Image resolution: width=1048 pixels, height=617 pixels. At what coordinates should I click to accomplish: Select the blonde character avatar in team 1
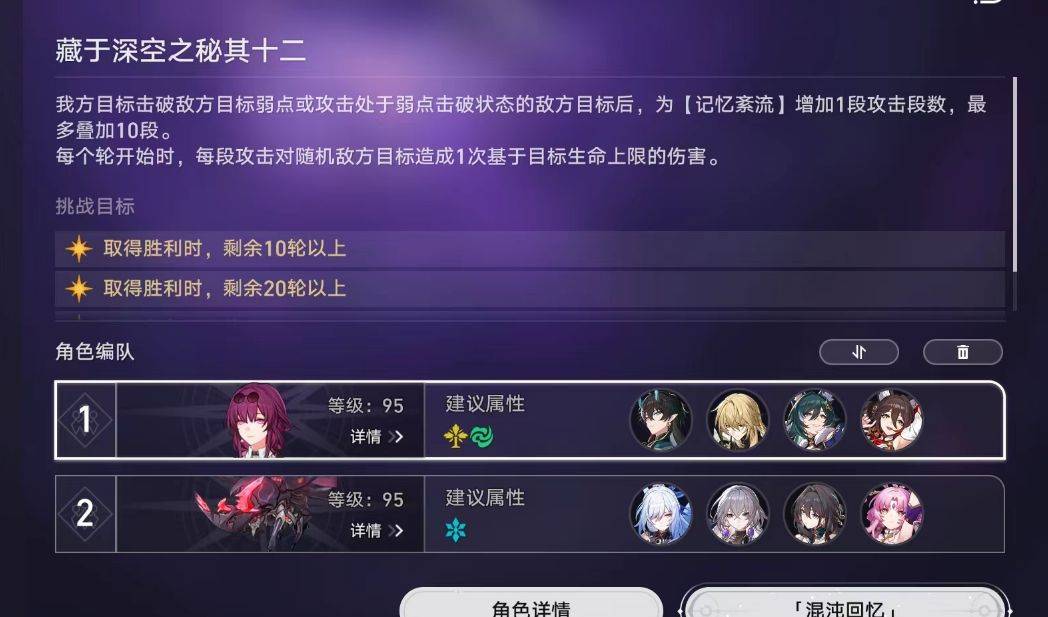[x=738, y=420]
